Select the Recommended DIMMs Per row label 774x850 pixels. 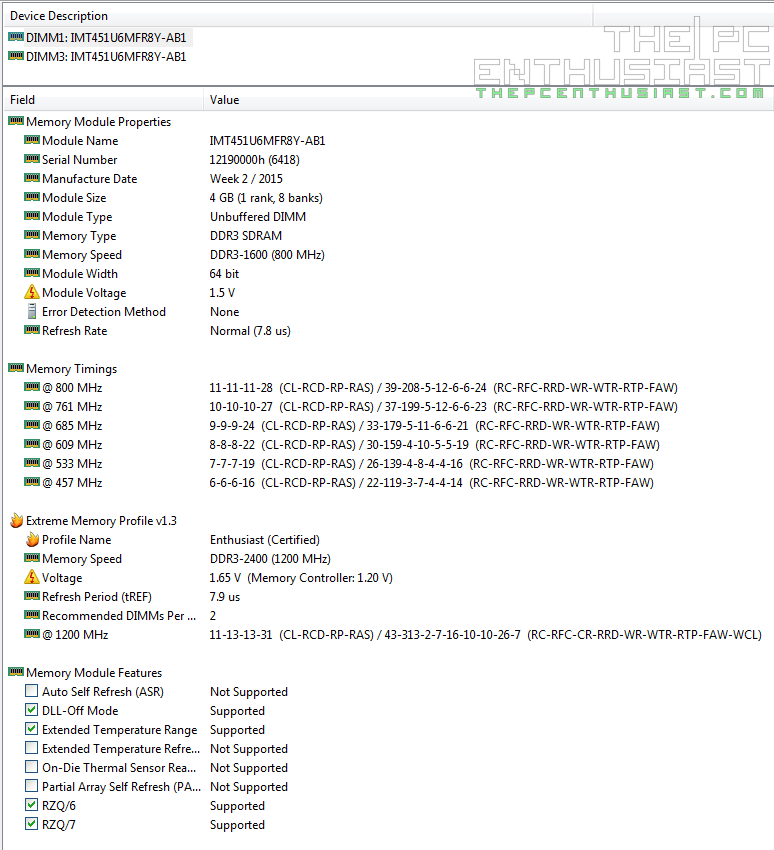tap(119, 616)
